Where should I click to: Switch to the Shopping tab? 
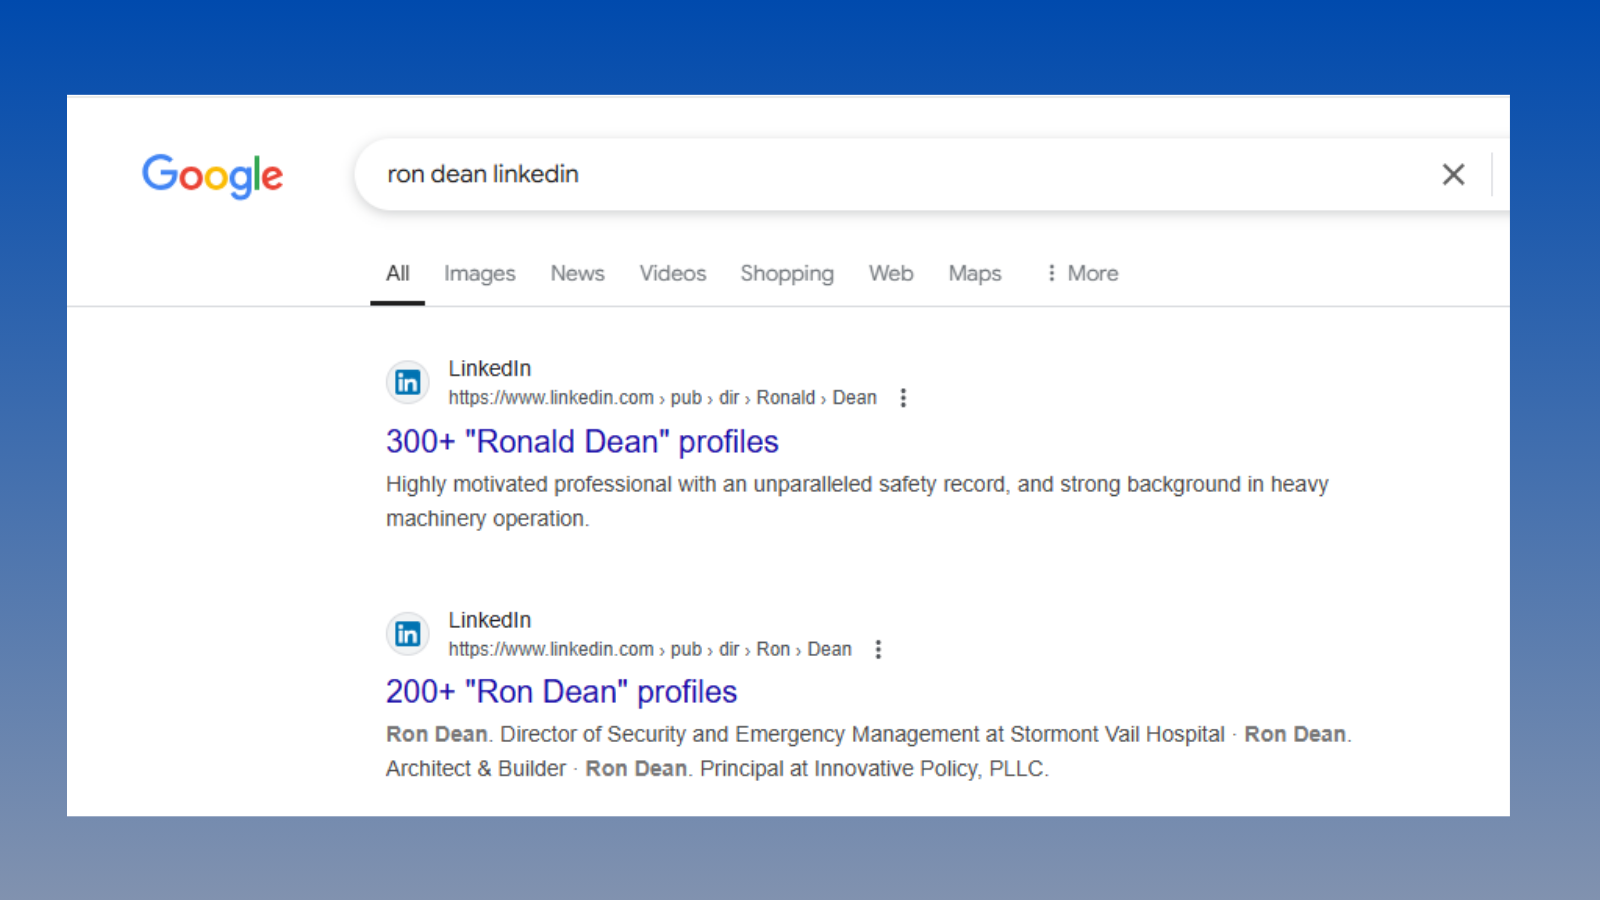click(x=787, y=273)
